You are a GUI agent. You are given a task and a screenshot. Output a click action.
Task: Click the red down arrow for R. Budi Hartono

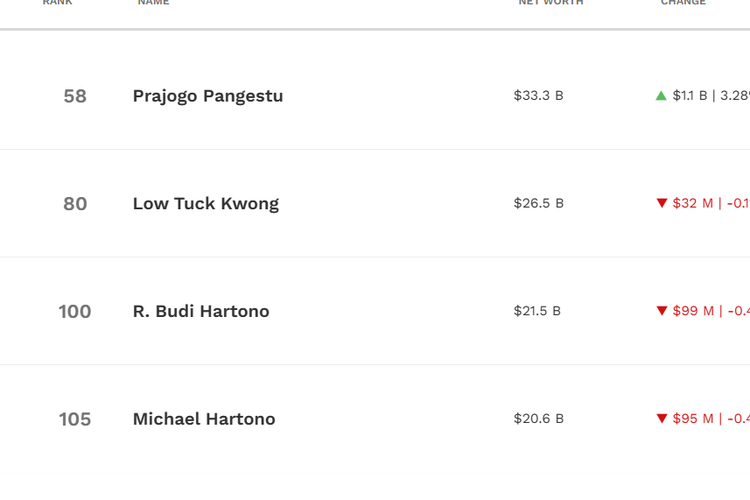(661, 311)
